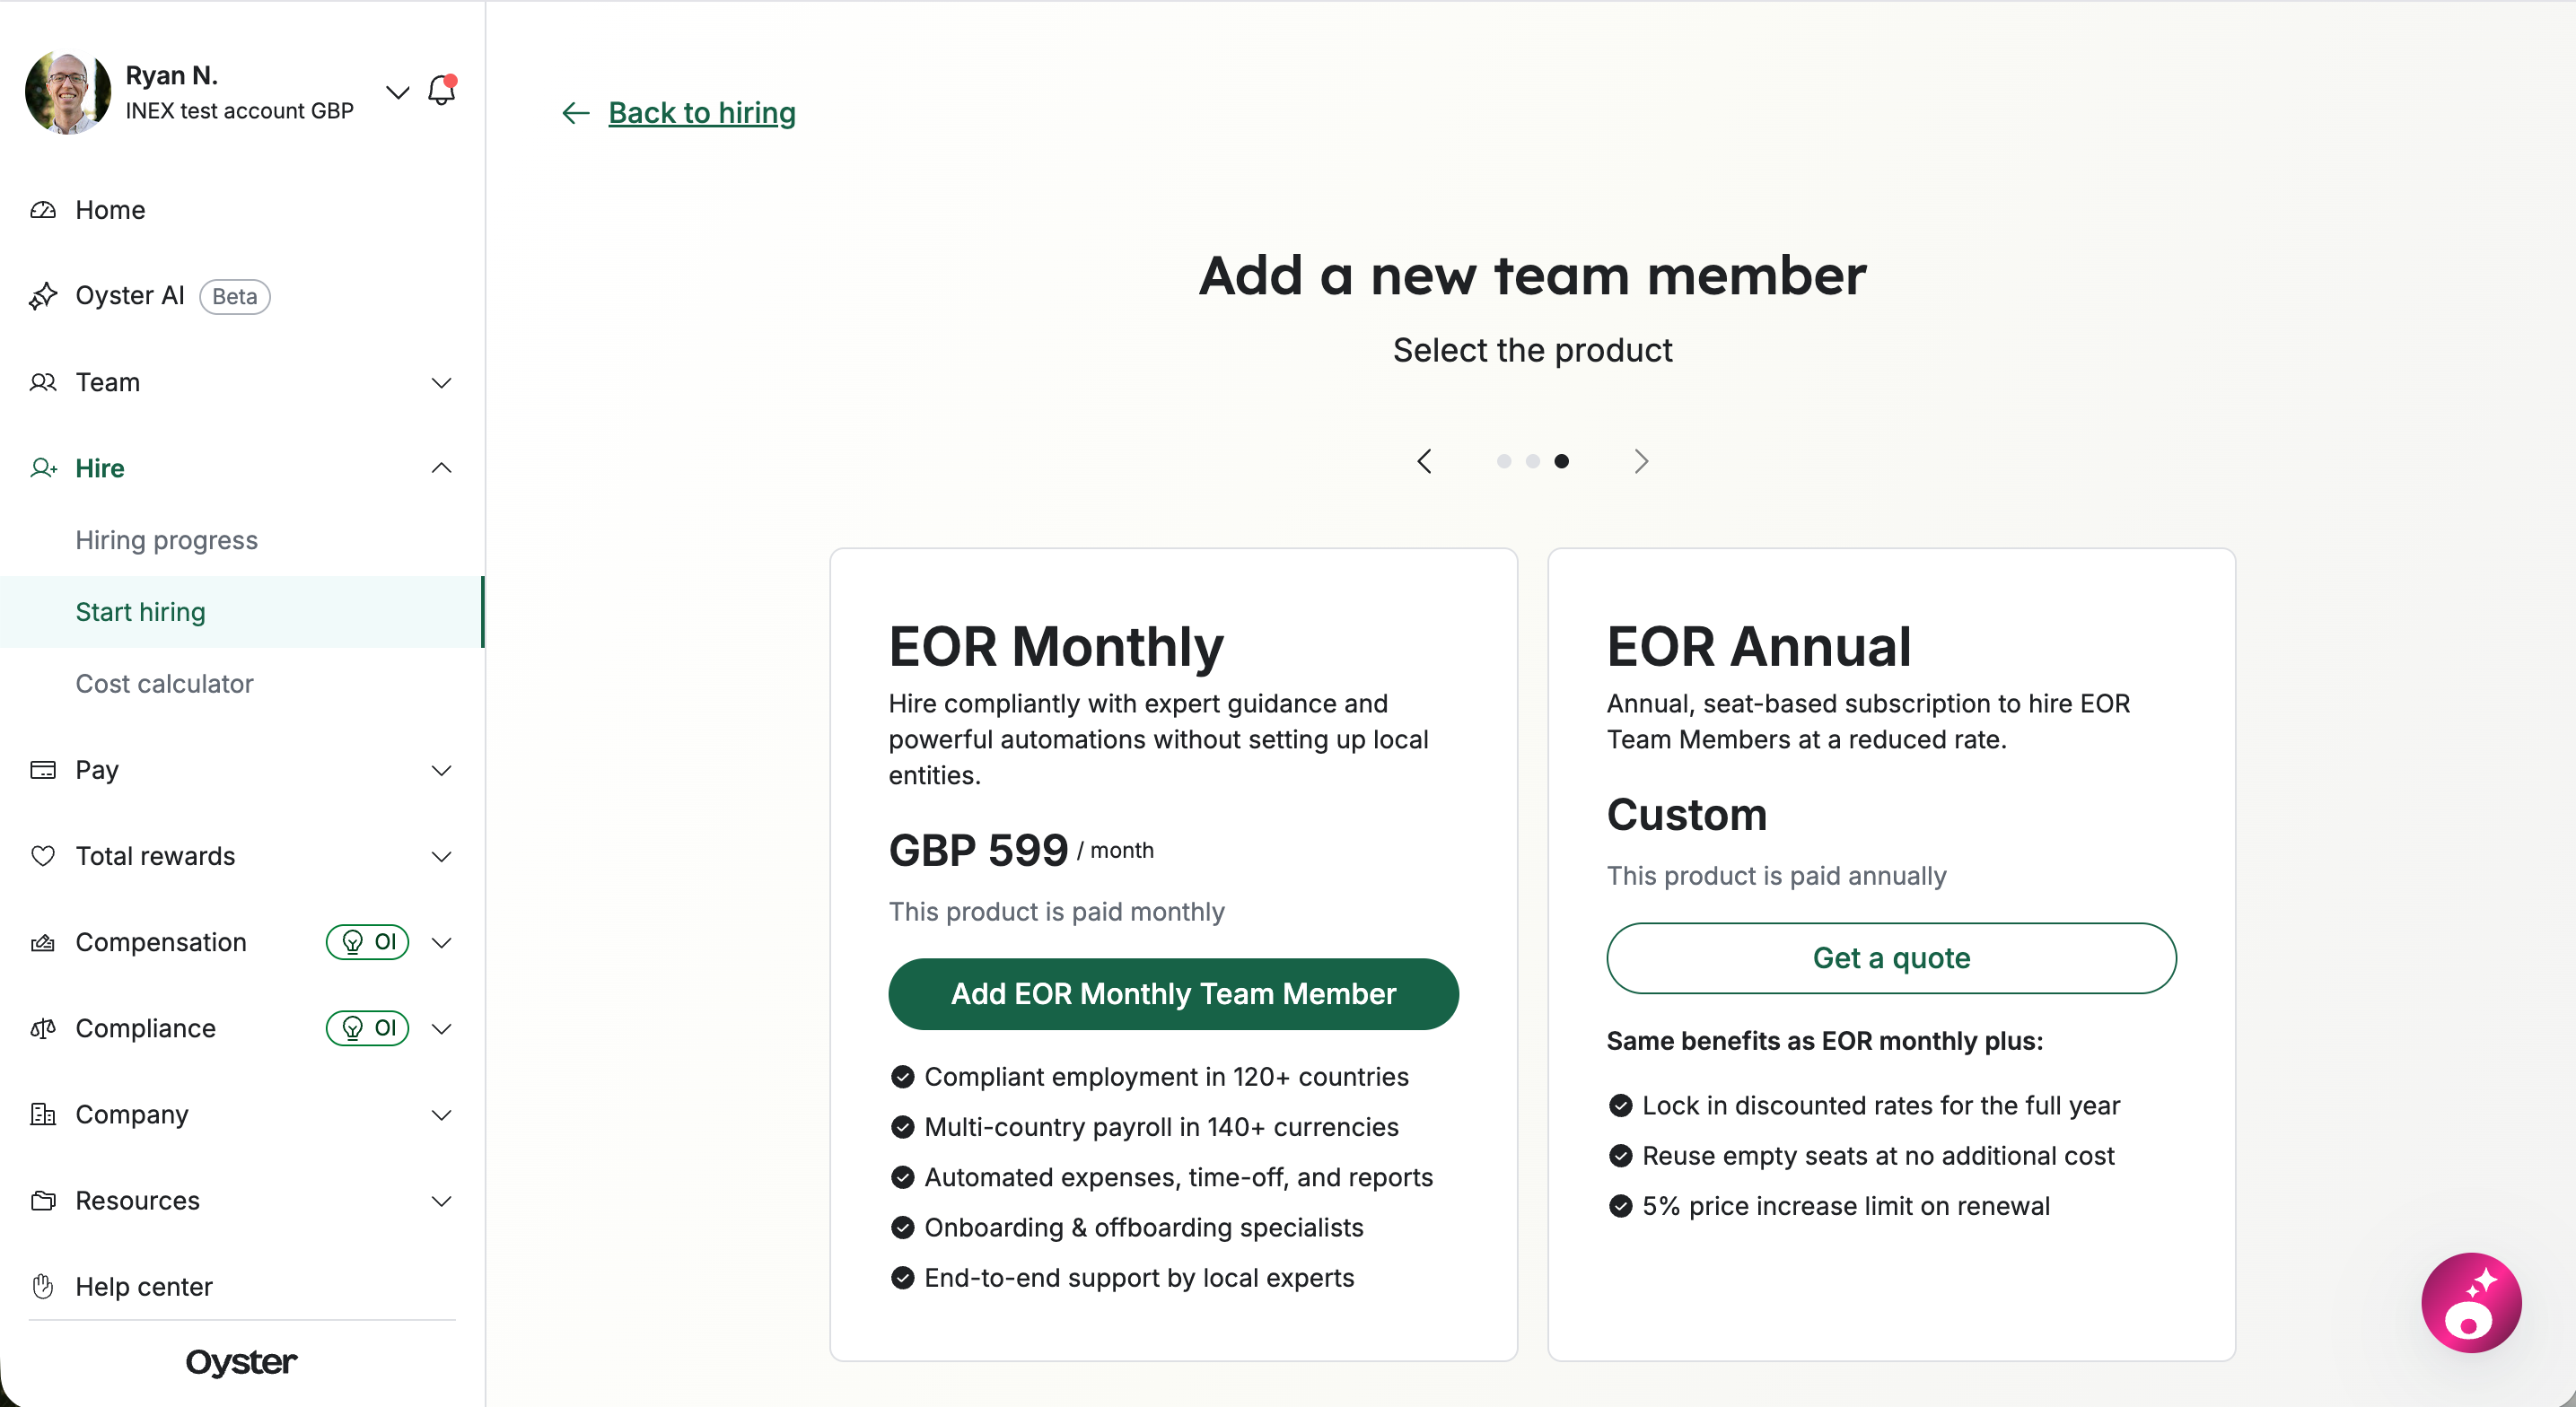Click the Help center hand icon

(43, 1286)
